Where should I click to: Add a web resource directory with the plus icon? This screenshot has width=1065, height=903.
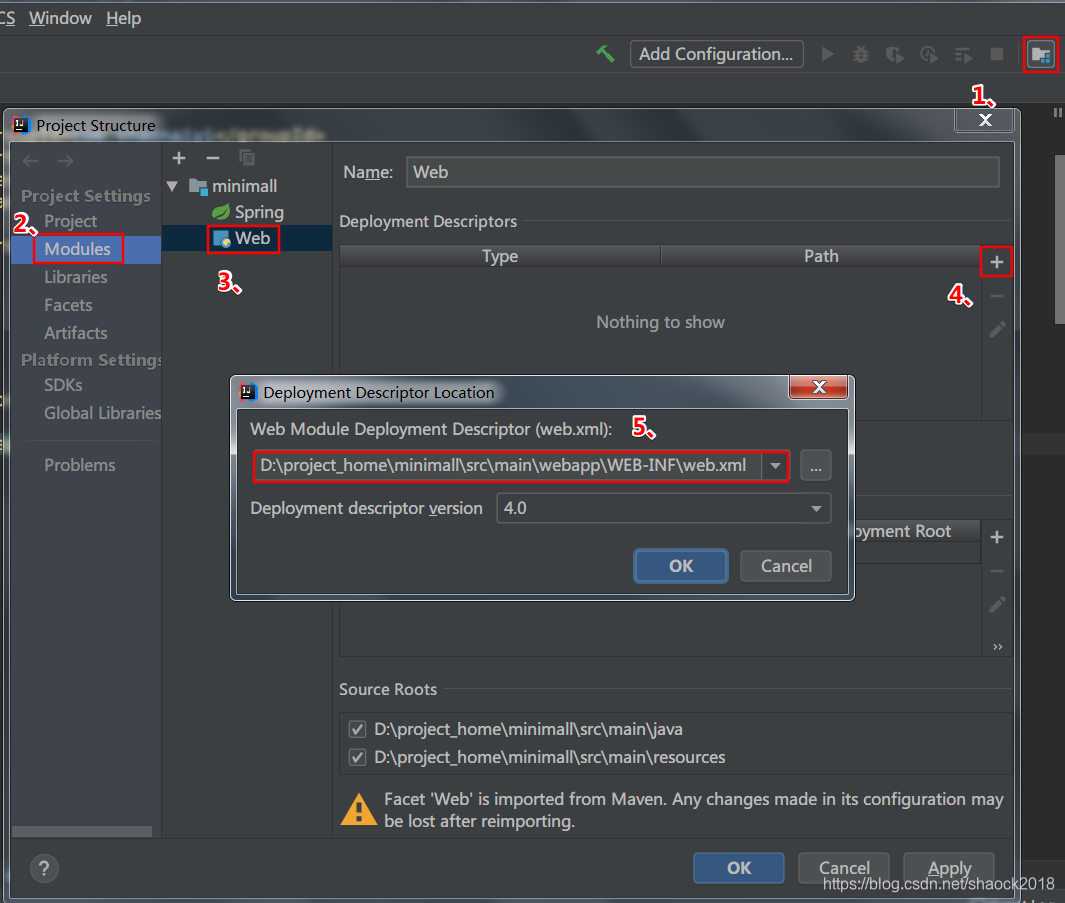[996, 537]
